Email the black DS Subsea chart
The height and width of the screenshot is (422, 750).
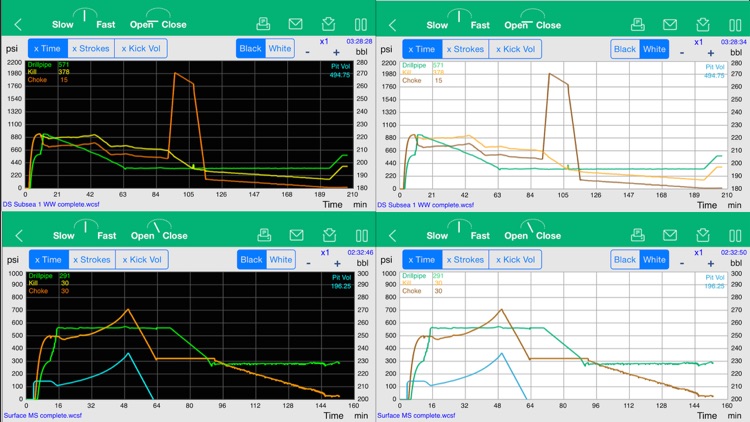(296, 24)
